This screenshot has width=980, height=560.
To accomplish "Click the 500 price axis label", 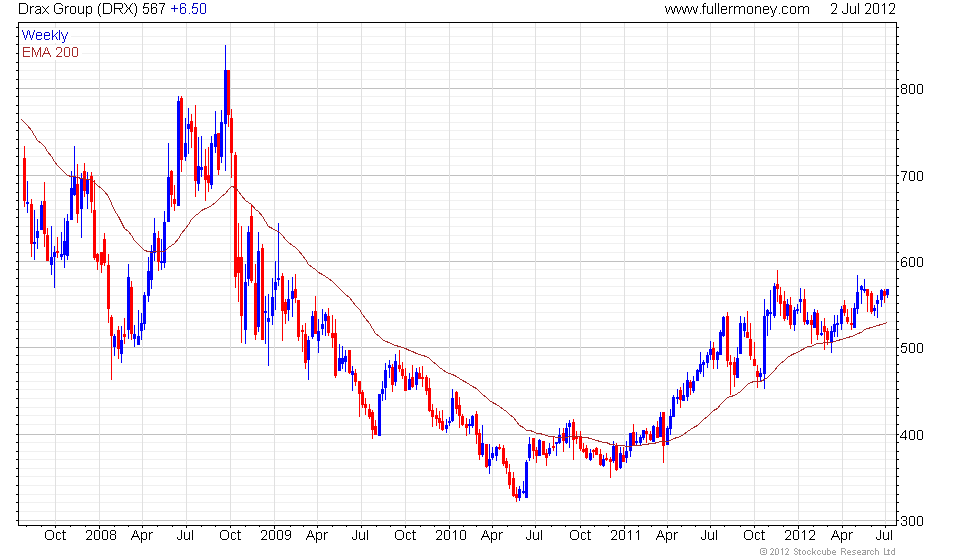I will click(x=911, y=348).
